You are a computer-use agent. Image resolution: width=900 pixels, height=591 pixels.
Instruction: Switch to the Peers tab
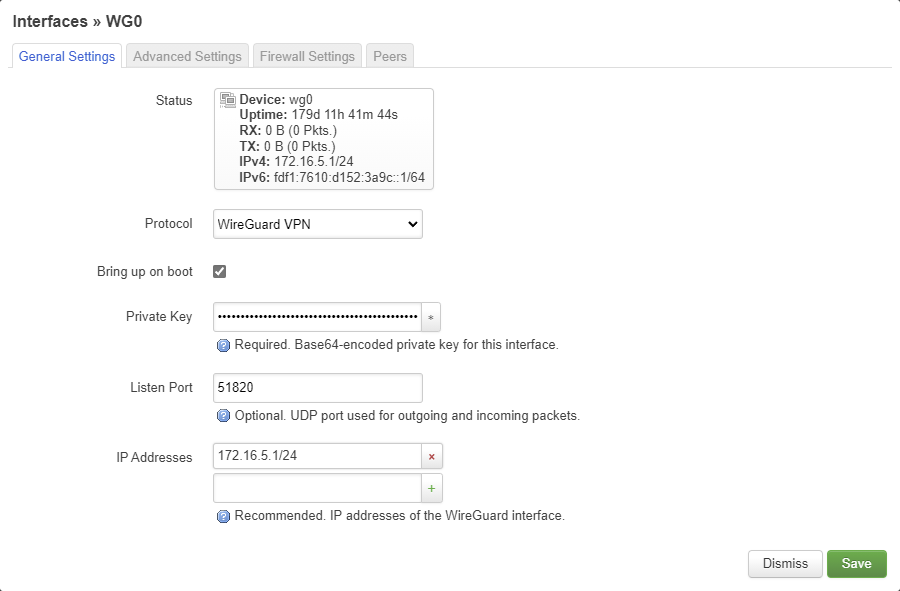389,56
